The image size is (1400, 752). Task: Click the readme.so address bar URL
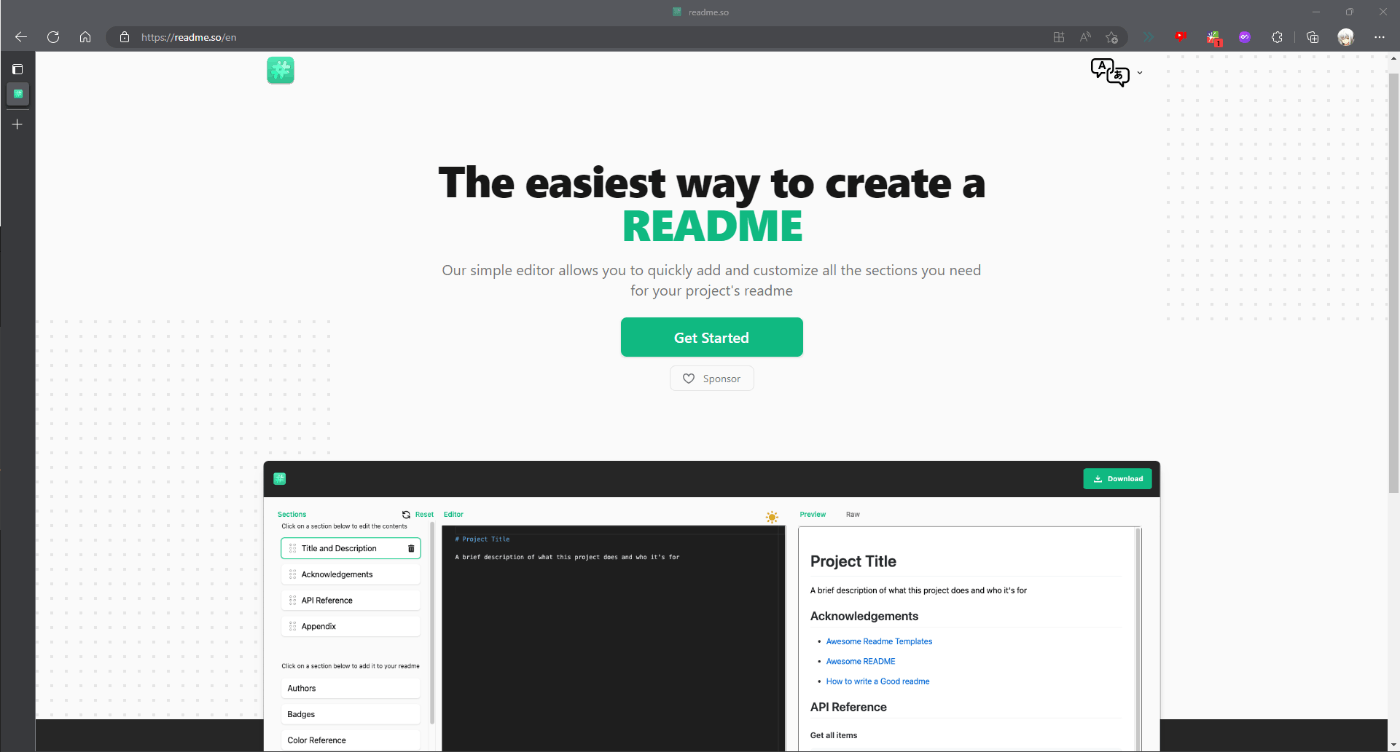188,37
